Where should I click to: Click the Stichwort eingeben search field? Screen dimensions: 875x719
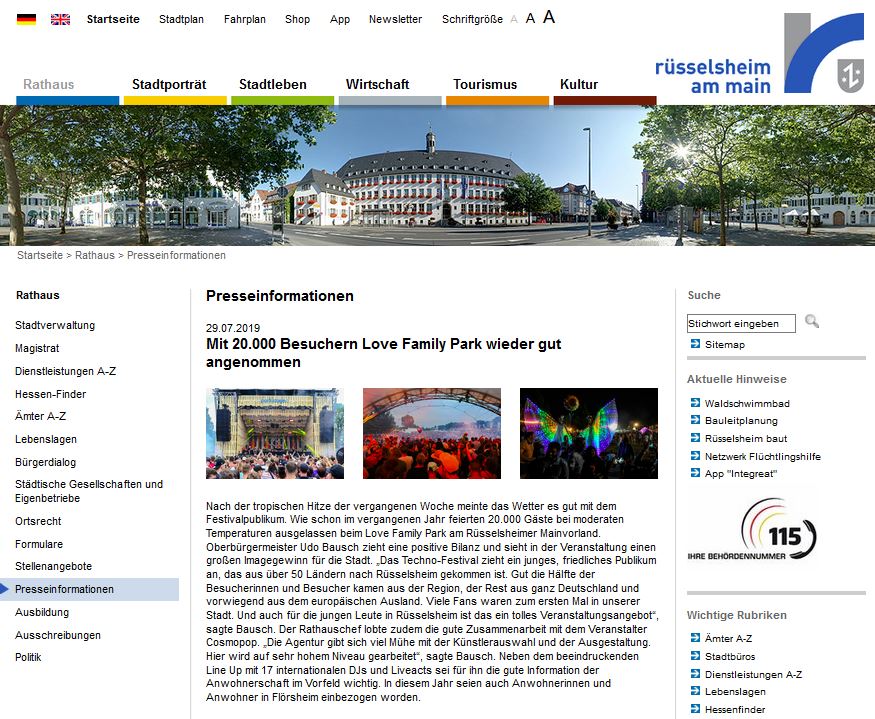tap(741, 323)
